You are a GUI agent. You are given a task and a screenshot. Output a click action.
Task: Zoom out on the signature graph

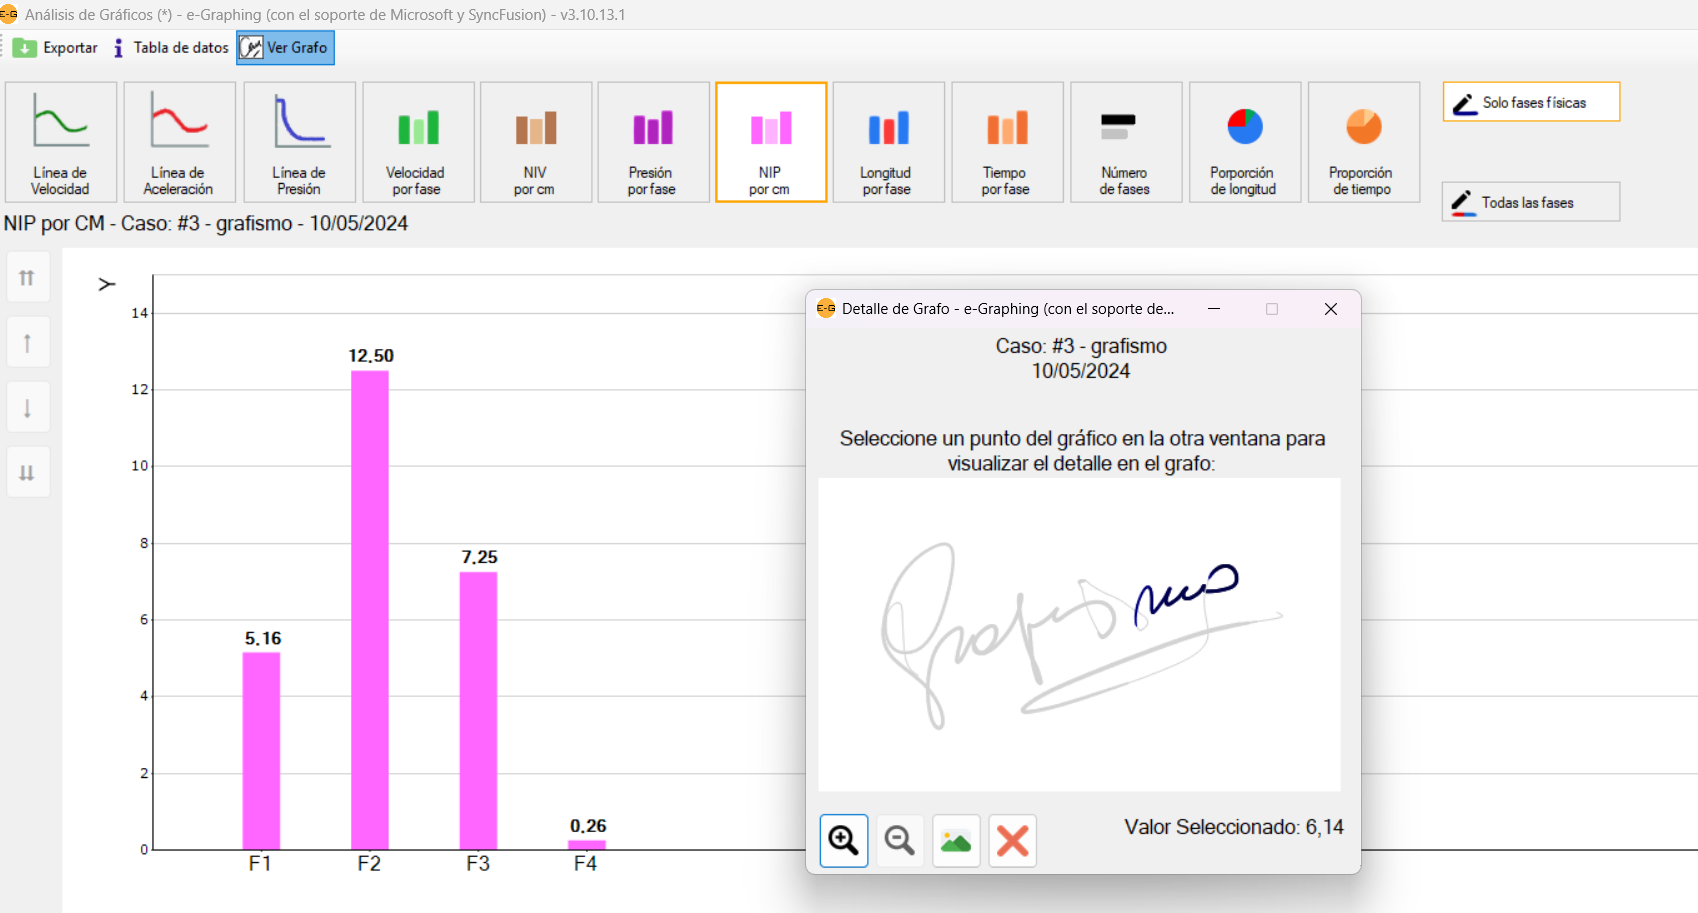tap(900, 841)
